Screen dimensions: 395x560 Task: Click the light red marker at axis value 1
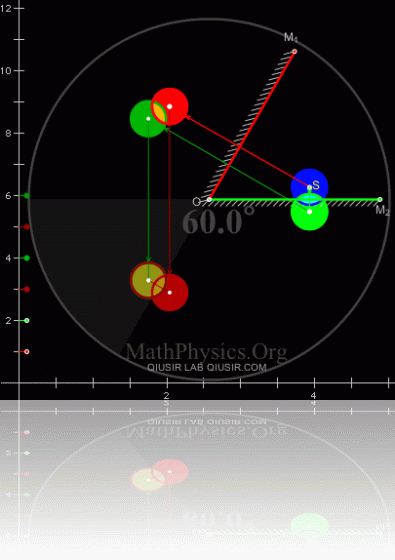[26, 352]
